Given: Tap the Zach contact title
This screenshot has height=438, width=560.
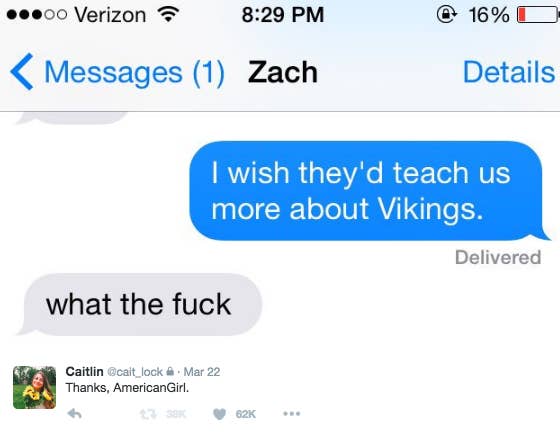Looking at the screenshot, I should pos(283,72).
